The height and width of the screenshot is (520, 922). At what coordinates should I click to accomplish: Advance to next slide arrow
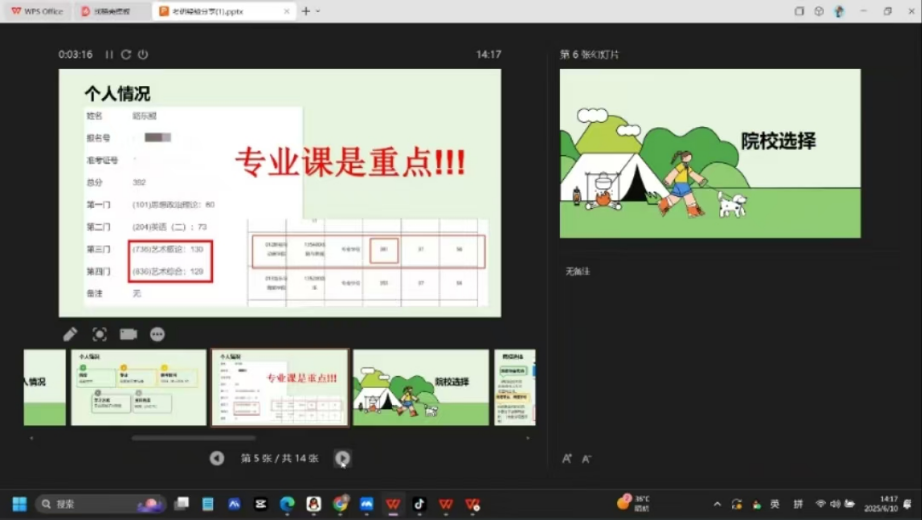tap(342, 458)
